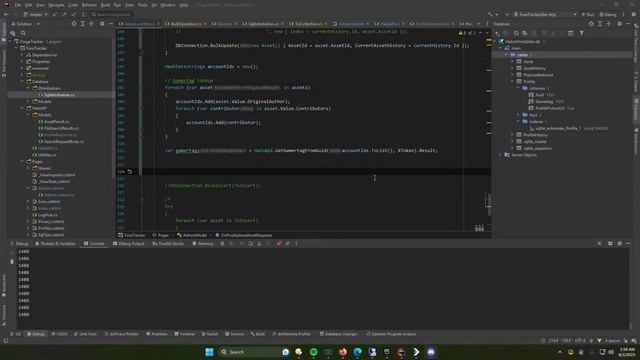The width and height of the screenshot is (640, 360).
Task: Select the Gamertag column
Action: 544,102
